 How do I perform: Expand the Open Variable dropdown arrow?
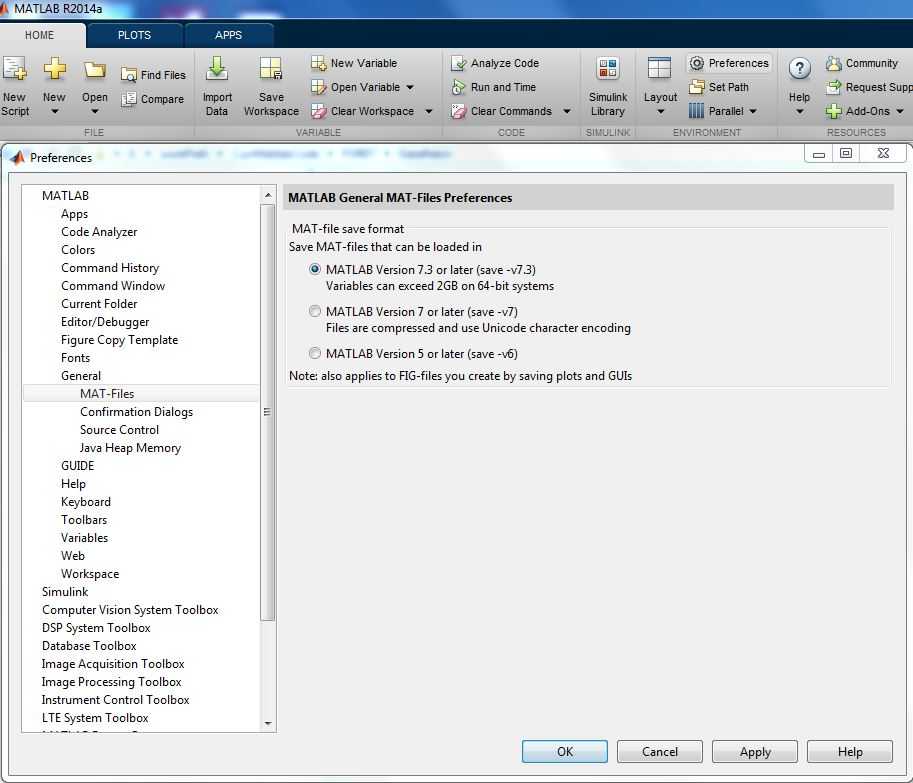410,87
